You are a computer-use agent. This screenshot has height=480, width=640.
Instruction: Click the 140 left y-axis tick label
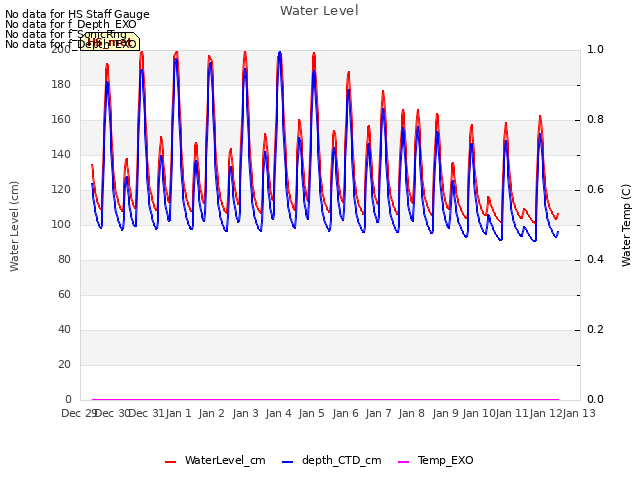[x=61, y=155]
